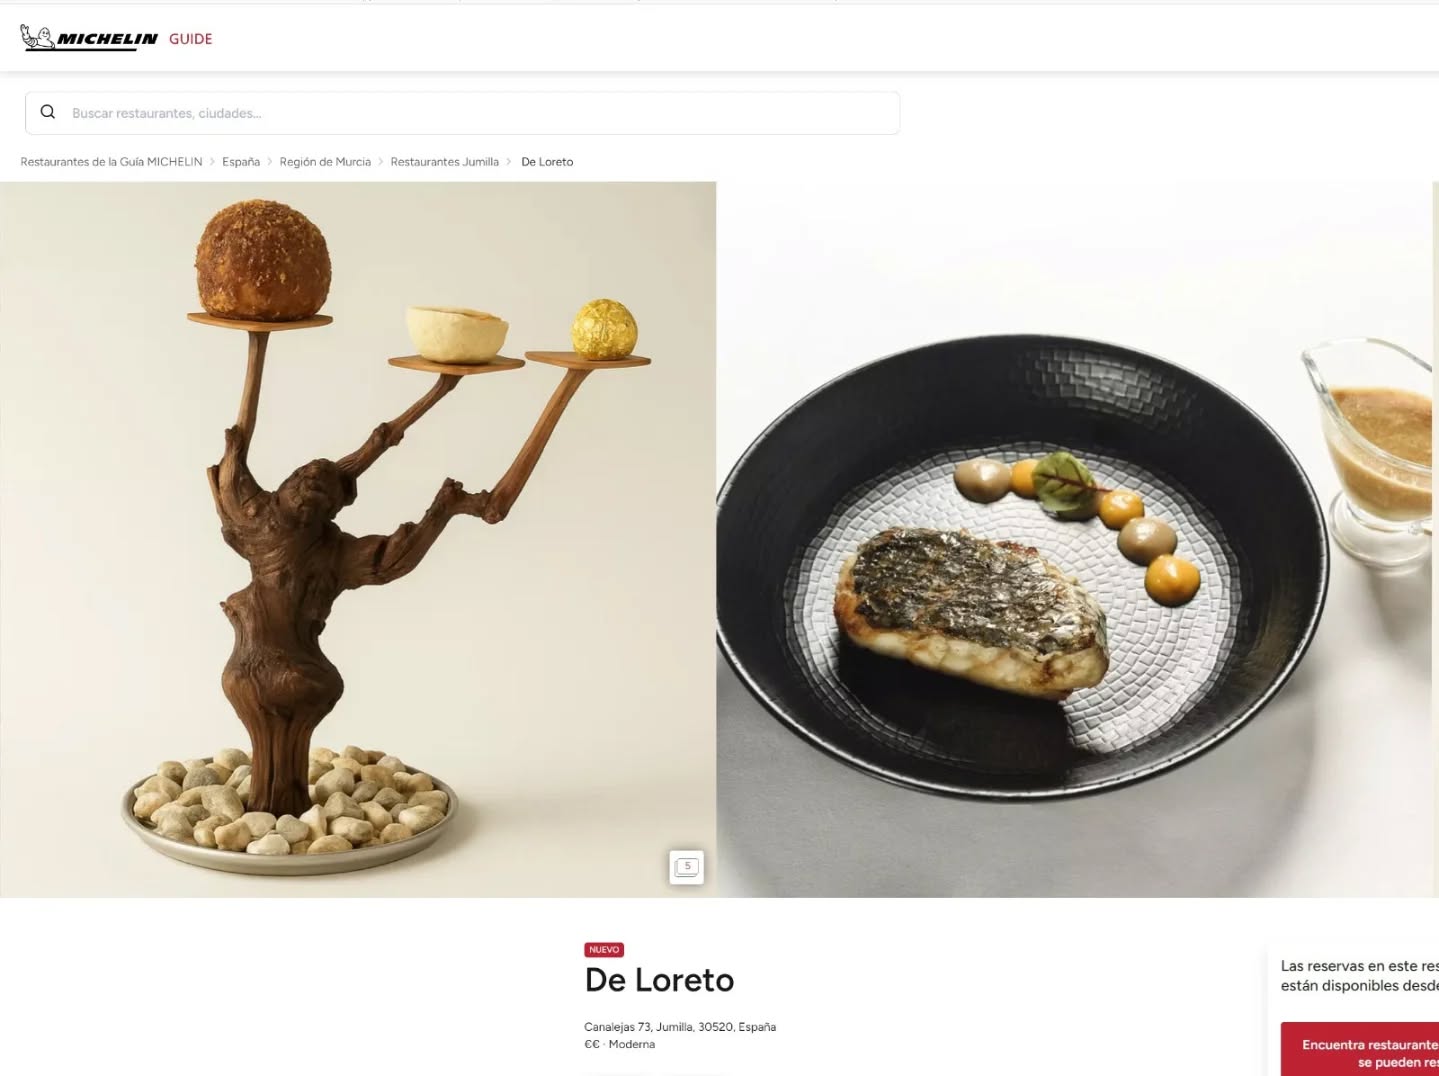Select the Región de Murcia breadcrumb
The image size is (1439, 1076).
[x=325, y=162]
